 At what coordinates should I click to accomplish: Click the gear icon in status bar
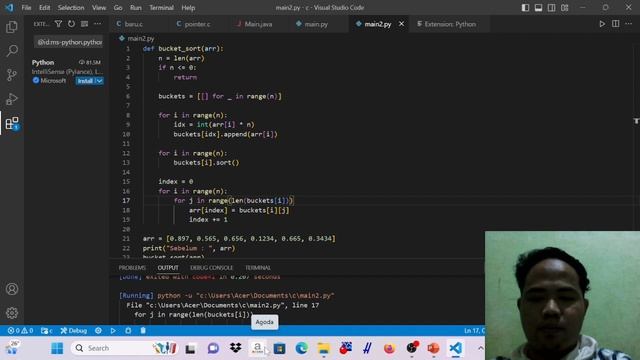[x=98, y=331]
